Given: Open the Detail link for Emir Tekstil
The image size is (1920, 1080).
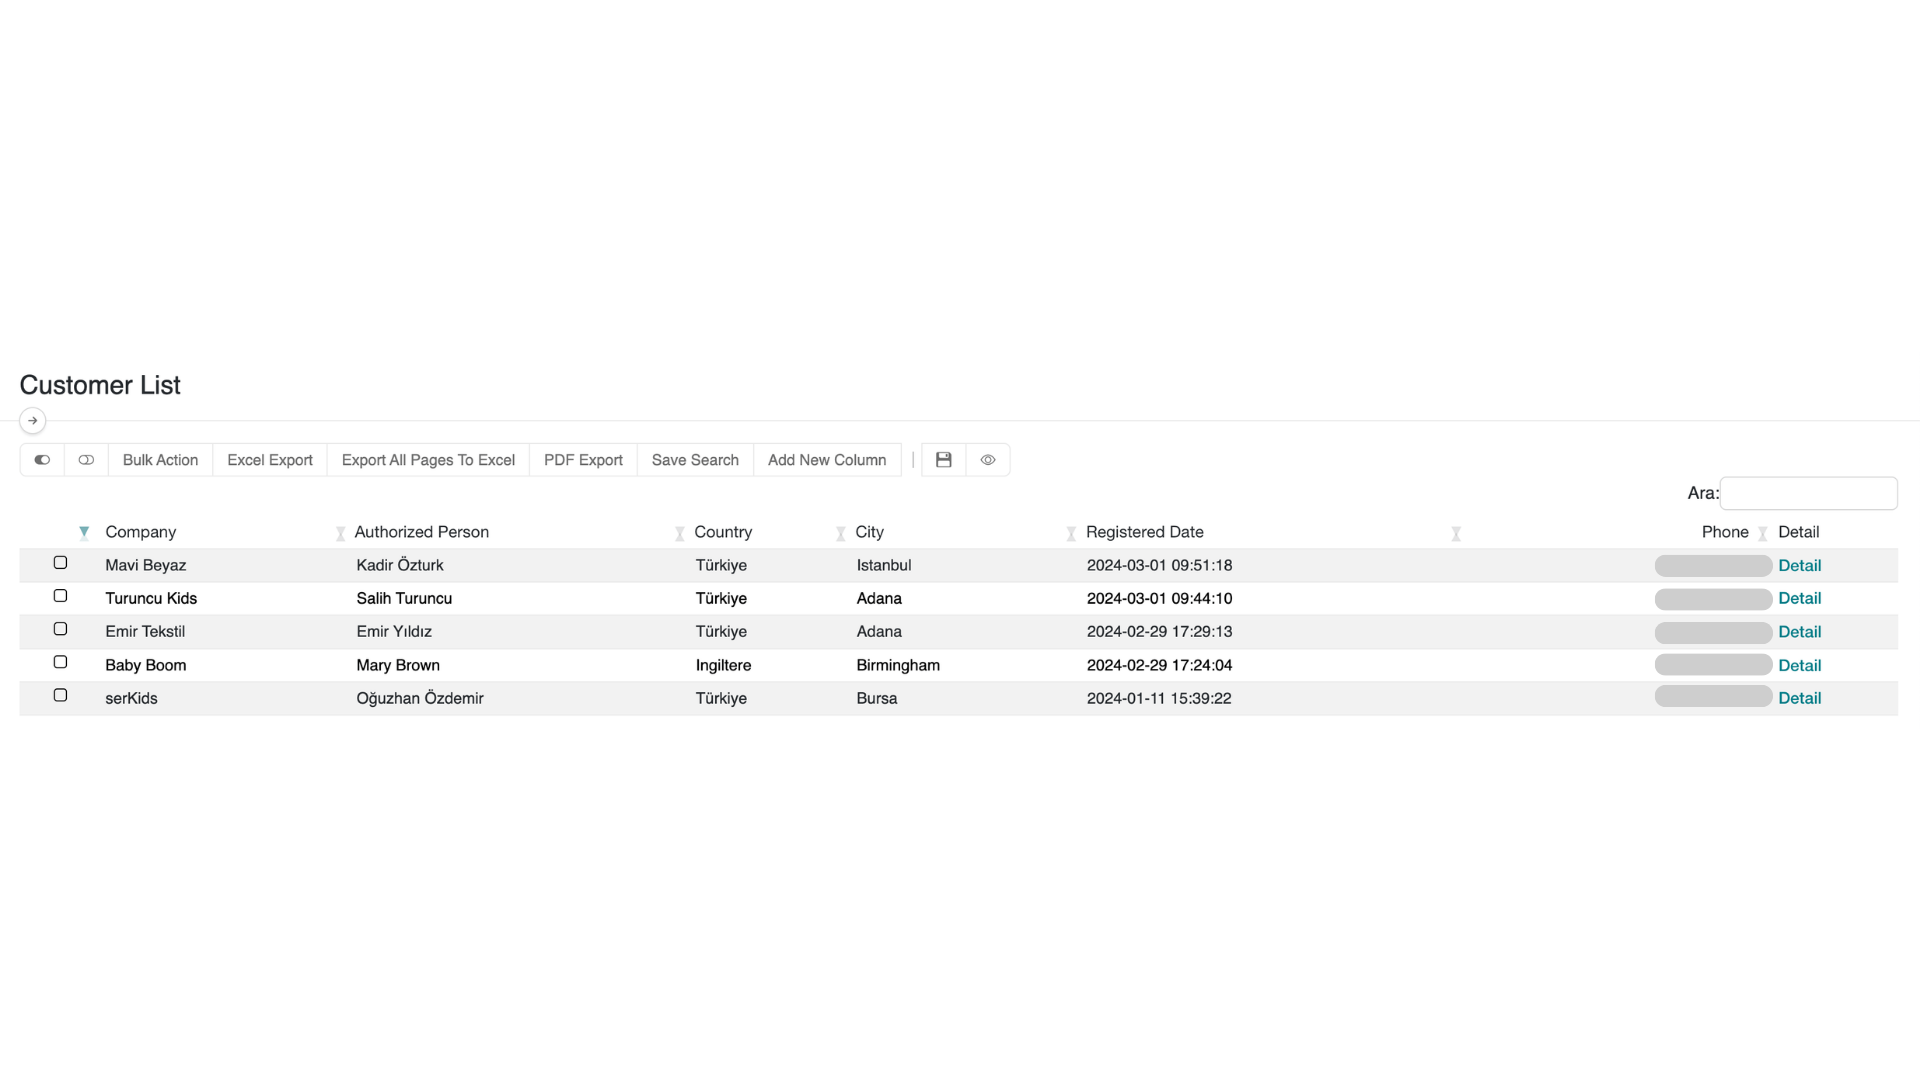Looking at the screenshot, I should click(1799, 631).
